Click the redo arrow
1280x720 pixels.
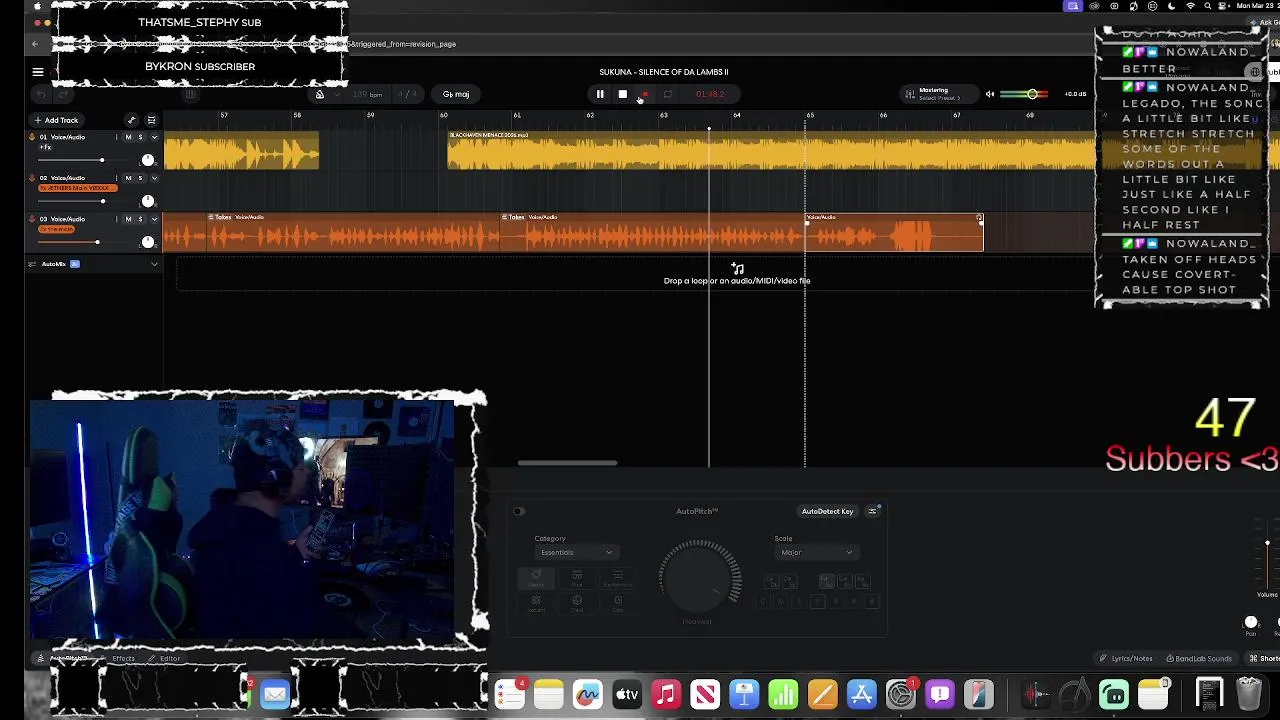[62, 94]
